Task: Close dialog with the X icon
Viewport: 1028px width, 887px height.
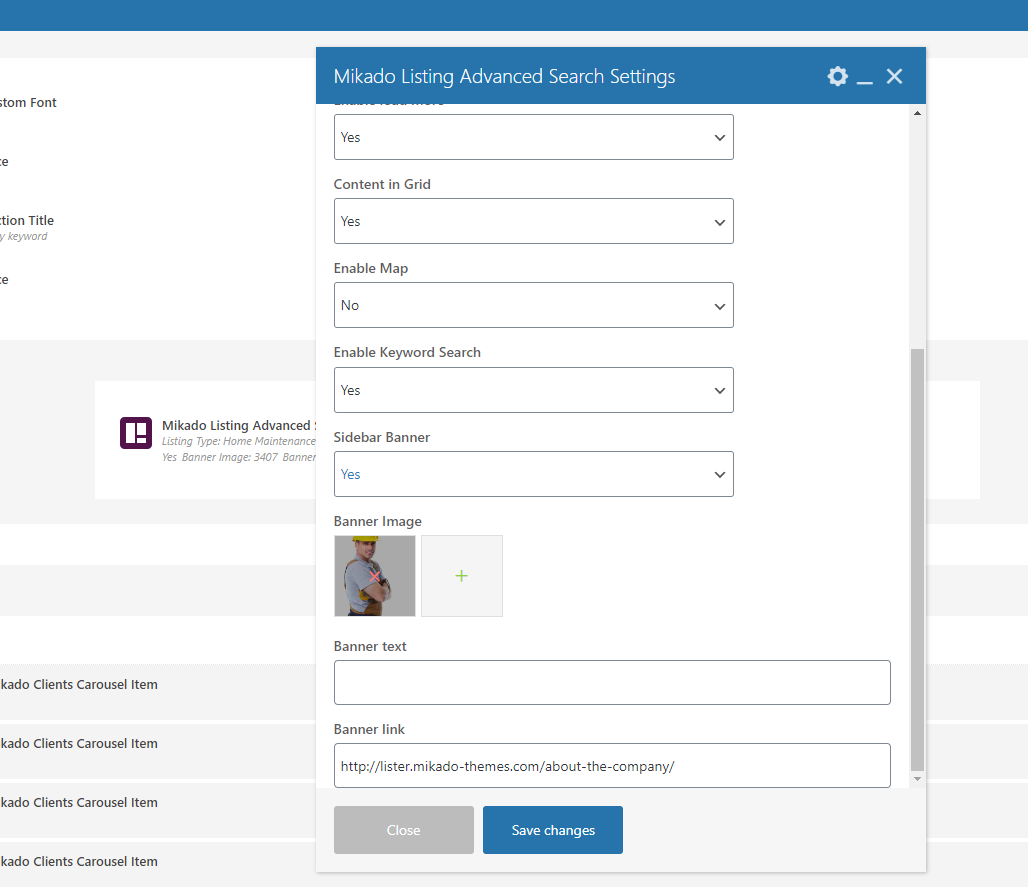Action: (x=894, y=76)
